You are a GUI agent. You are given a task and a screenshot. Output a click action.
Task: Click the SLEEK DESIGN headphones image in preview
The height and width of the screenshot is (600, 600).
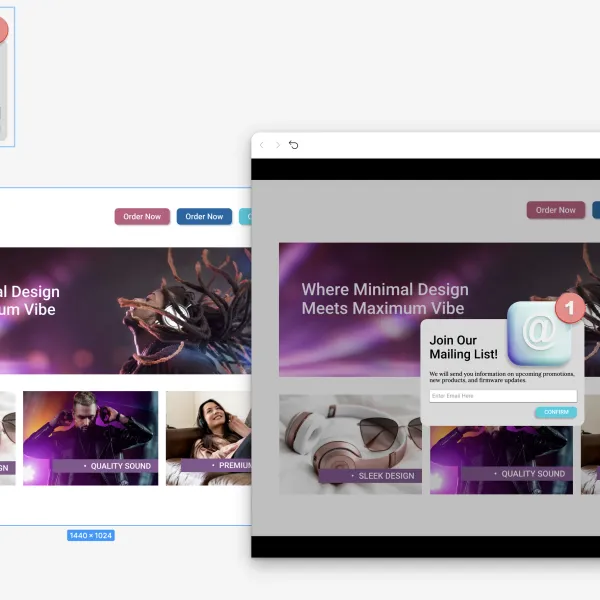[x=351, y=444]
